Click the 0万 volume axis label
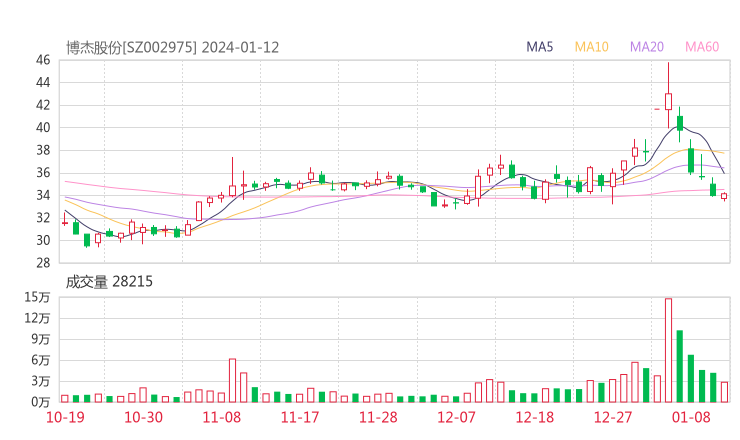This screenshot has height=440, width=740. 41,402
